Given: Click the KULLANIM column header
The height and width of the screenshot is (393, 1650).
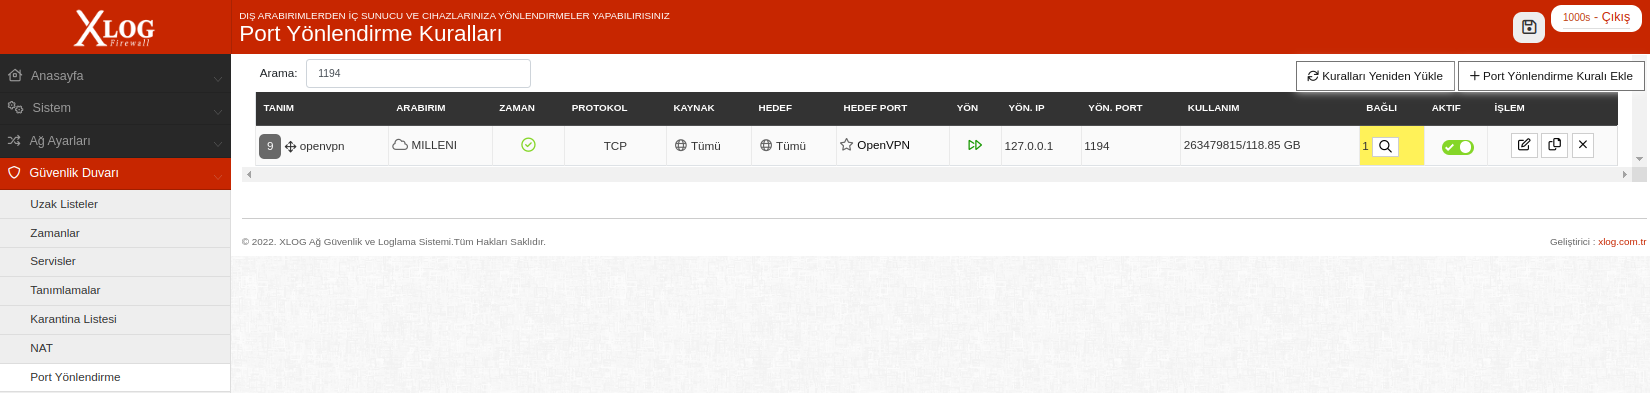Looking at the screenshot, I should pos(1213,108).
